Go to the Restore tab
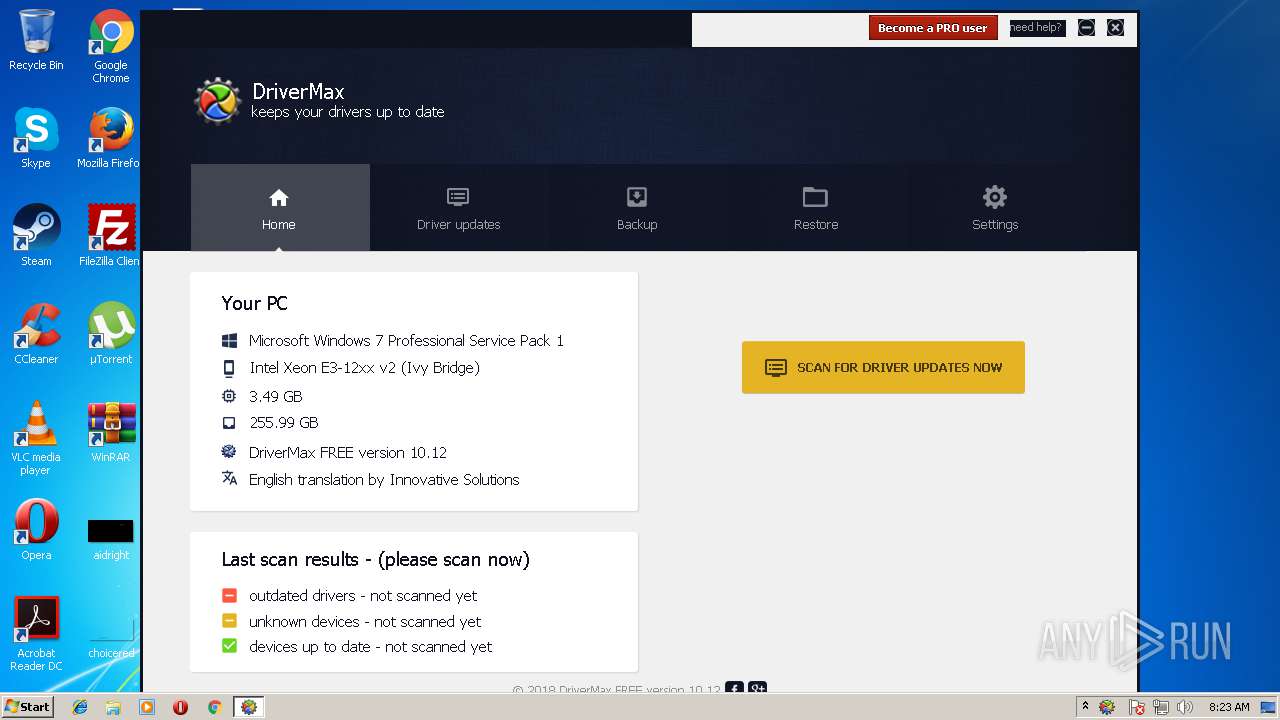This screenshot has height=720, width=1280. (816, 207)
